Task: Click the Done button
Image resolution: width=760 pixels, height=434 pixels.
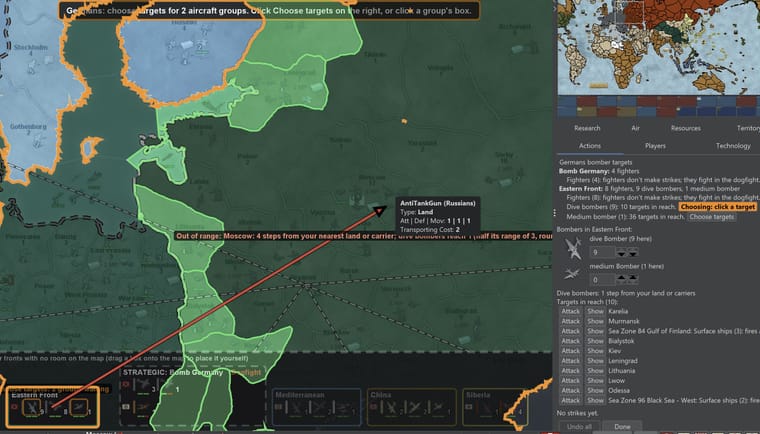Action: (x=622, y=427)
